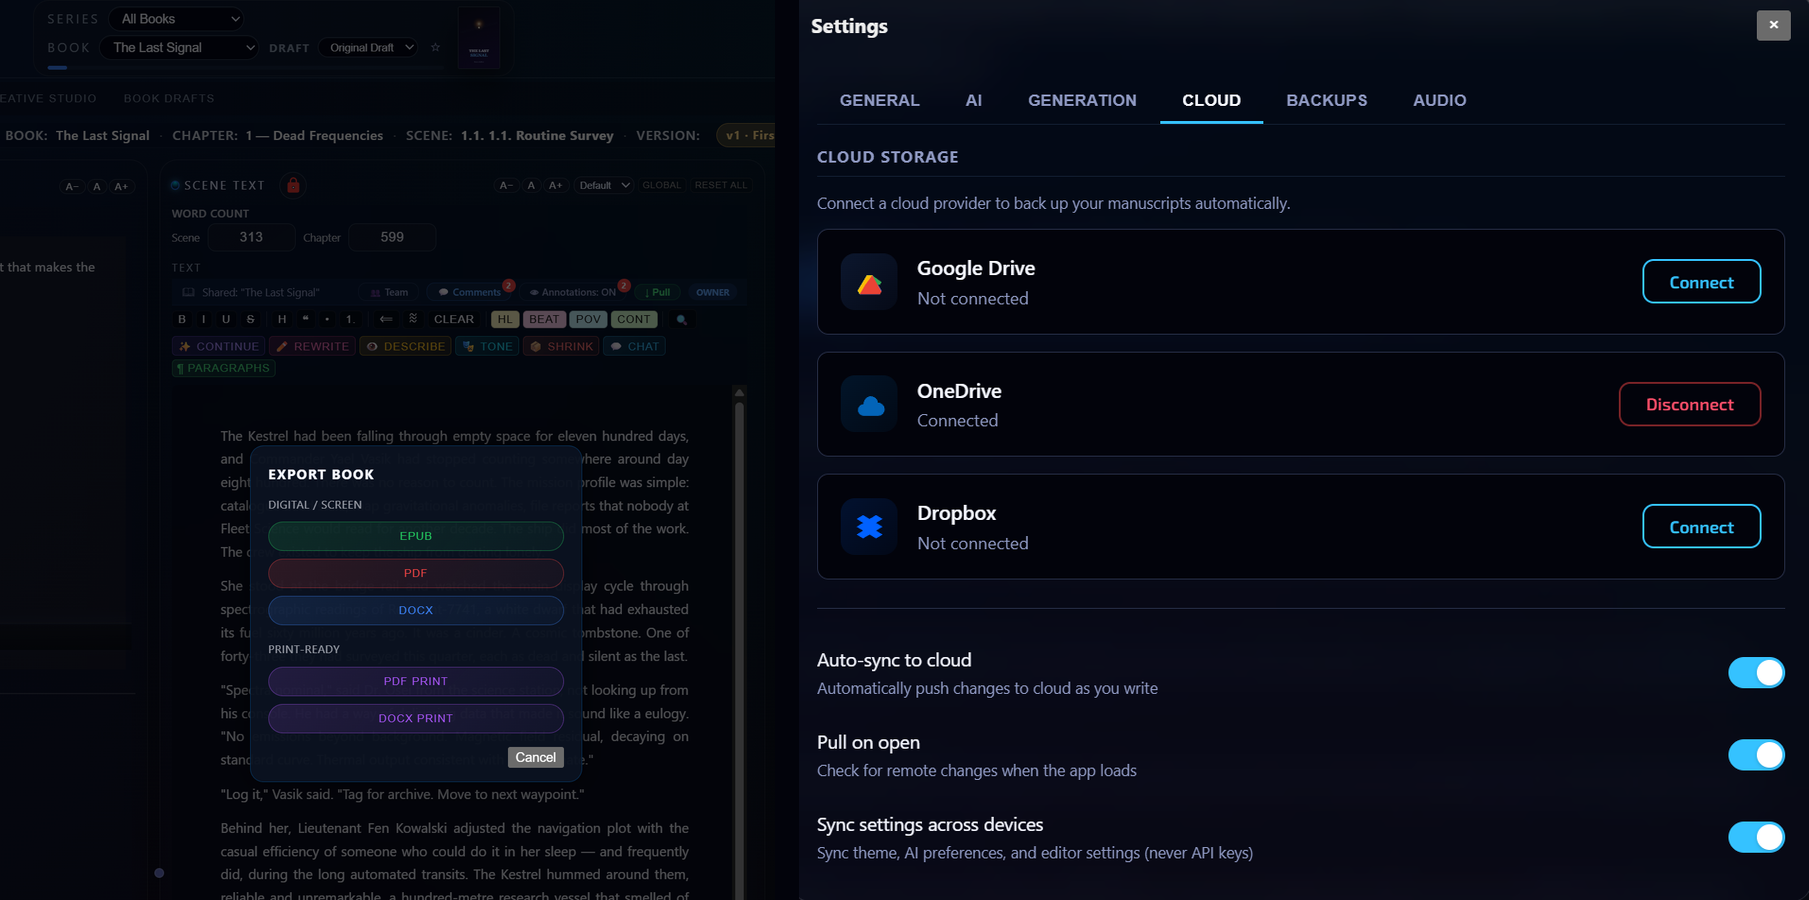The image size is (1809, 900).
Task: Disable Auto-sync to cloud toggle
Action: coord(1755,673)
